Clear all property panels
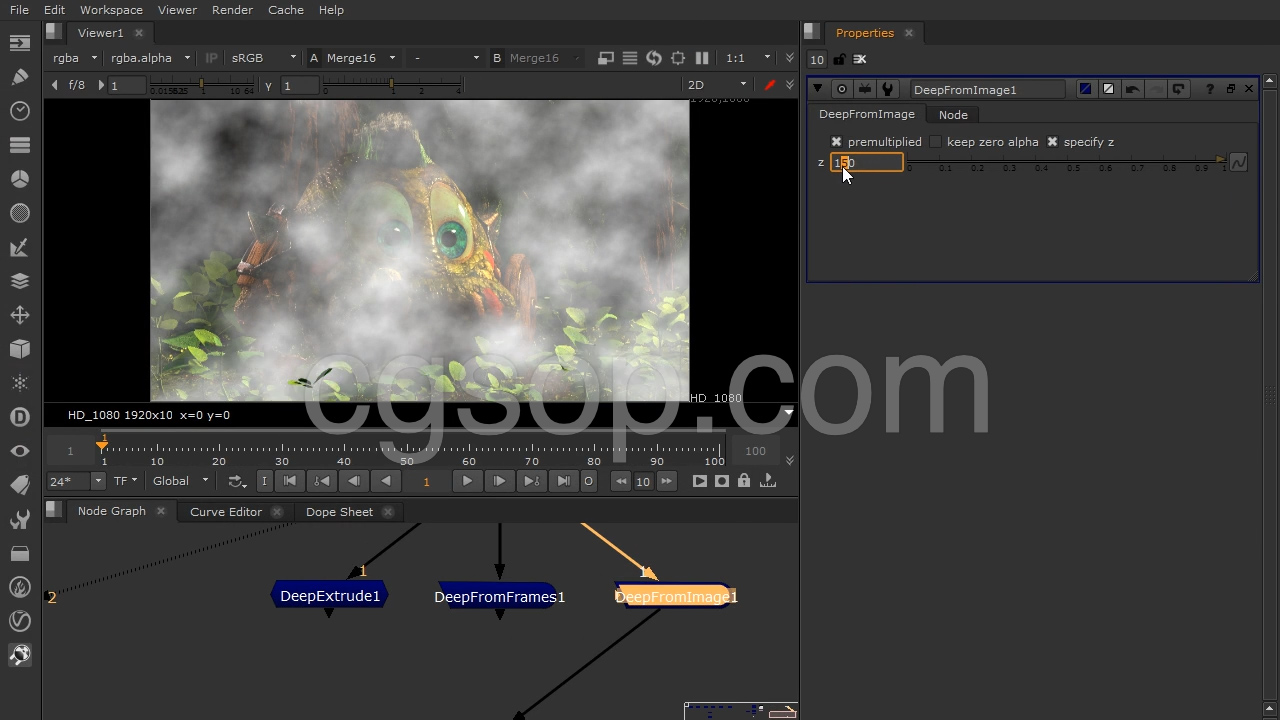Screen dimensions: 1280x720 click(x=860, y=59)
